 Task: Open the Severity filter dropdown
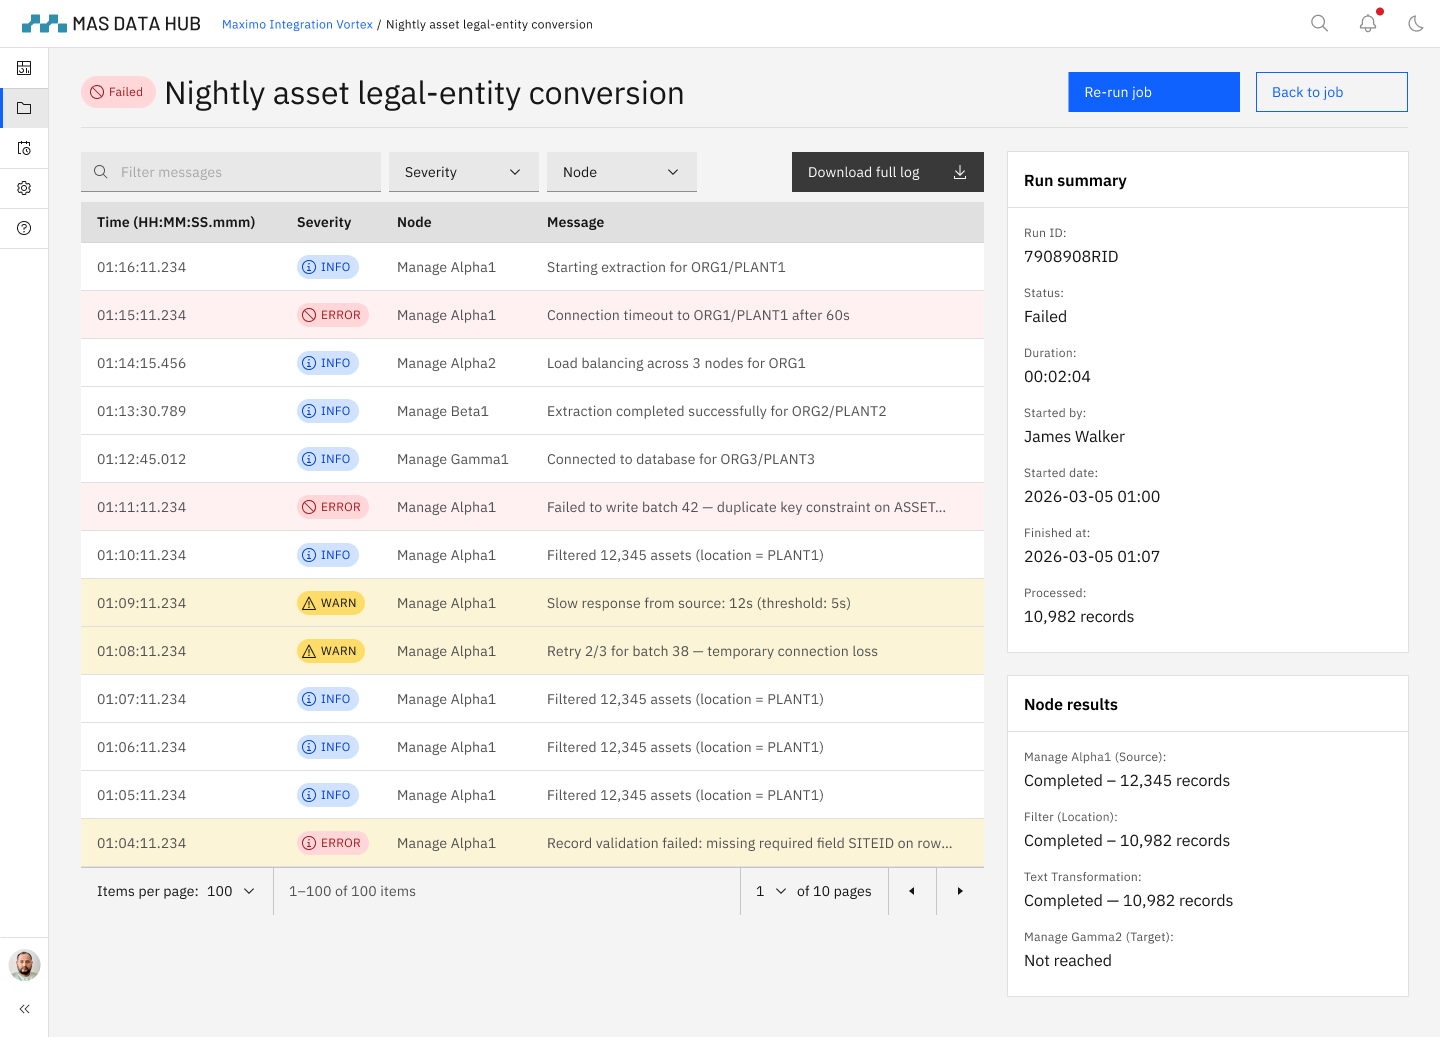tap(463, 172)
